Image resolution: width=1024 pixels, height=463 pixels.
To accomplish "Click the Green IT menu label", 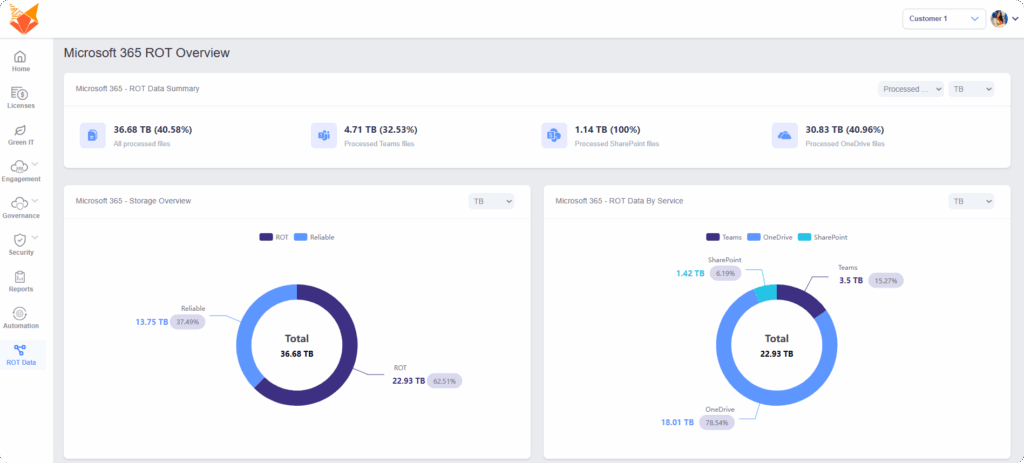I will point(21,142).
